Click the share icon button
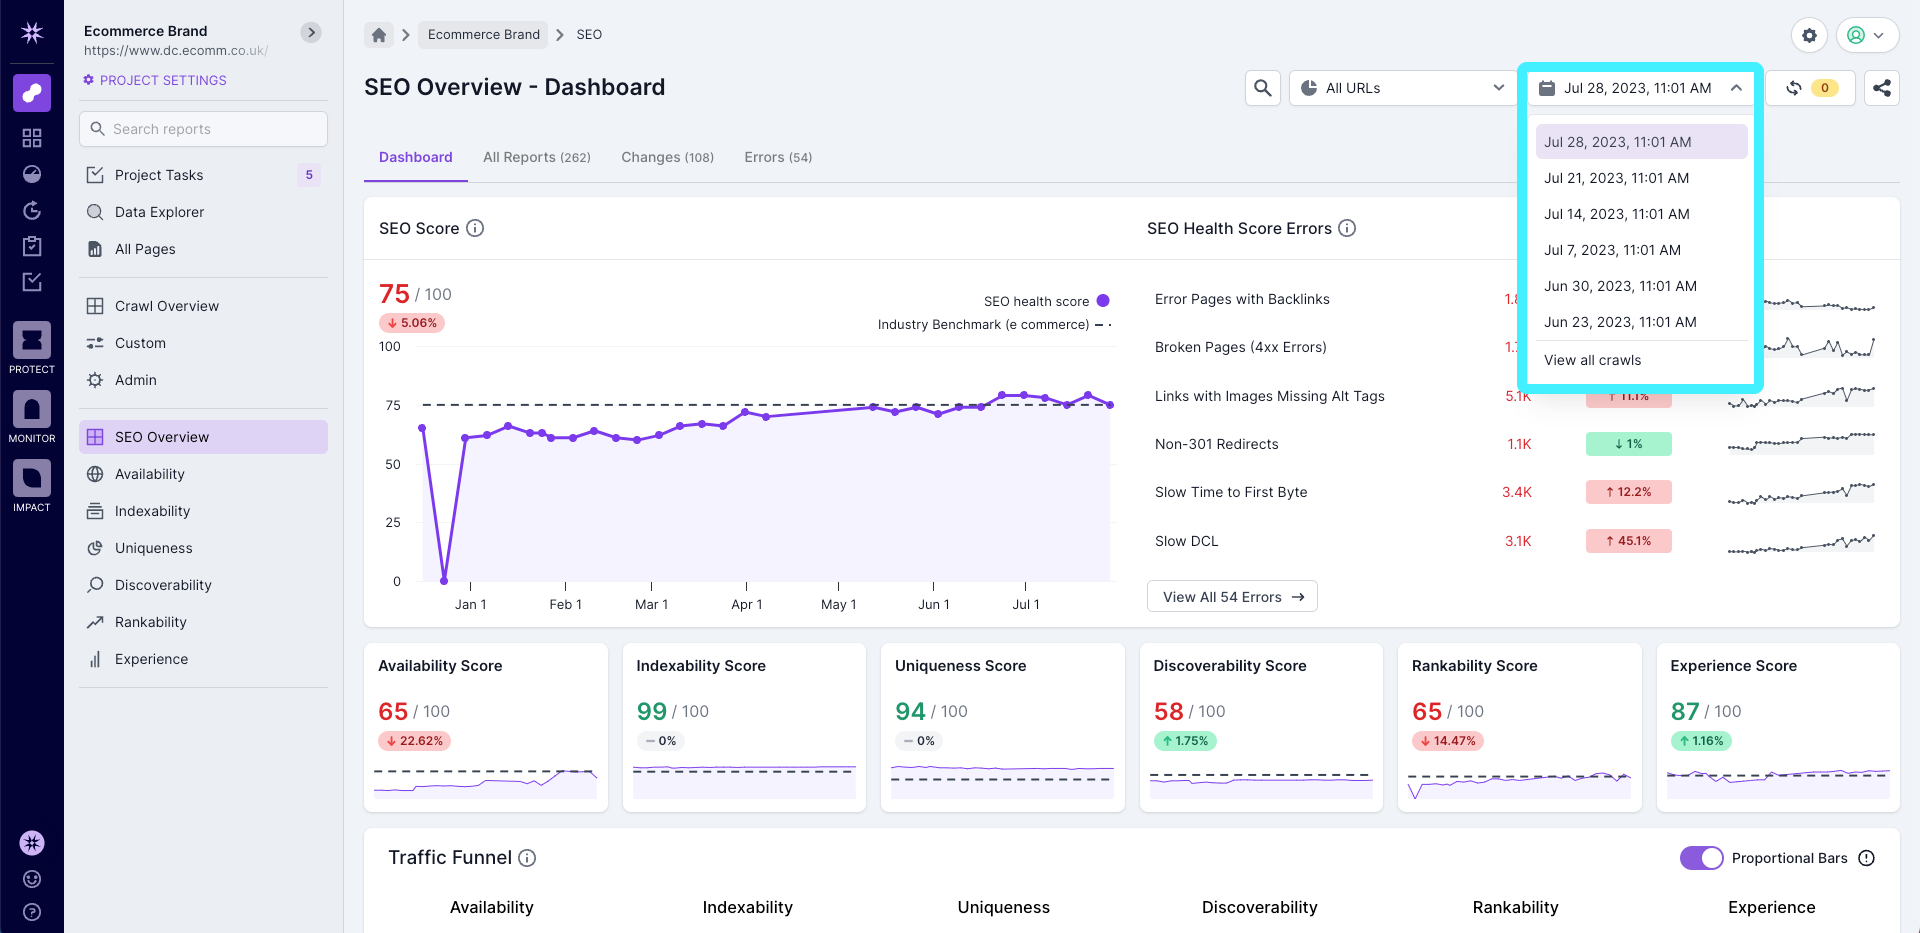 point(1882,88)
